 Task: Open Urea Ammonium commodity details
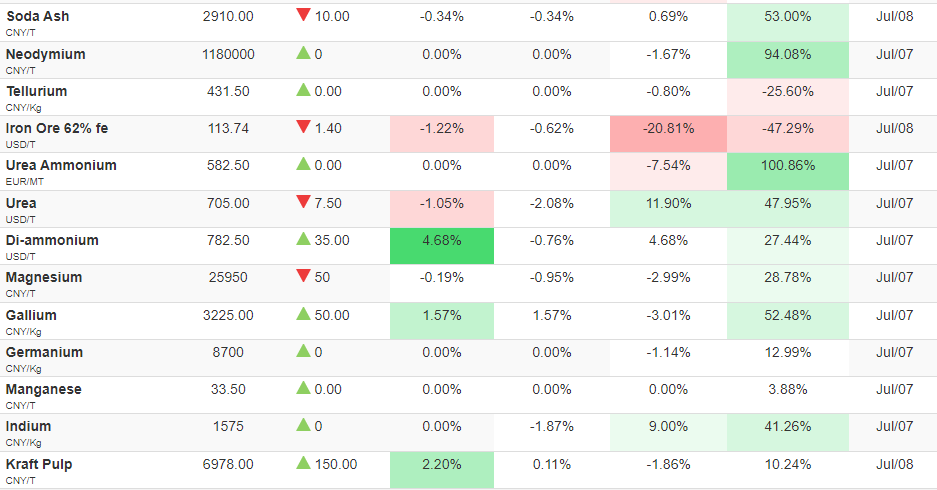[x=61, y=166]
